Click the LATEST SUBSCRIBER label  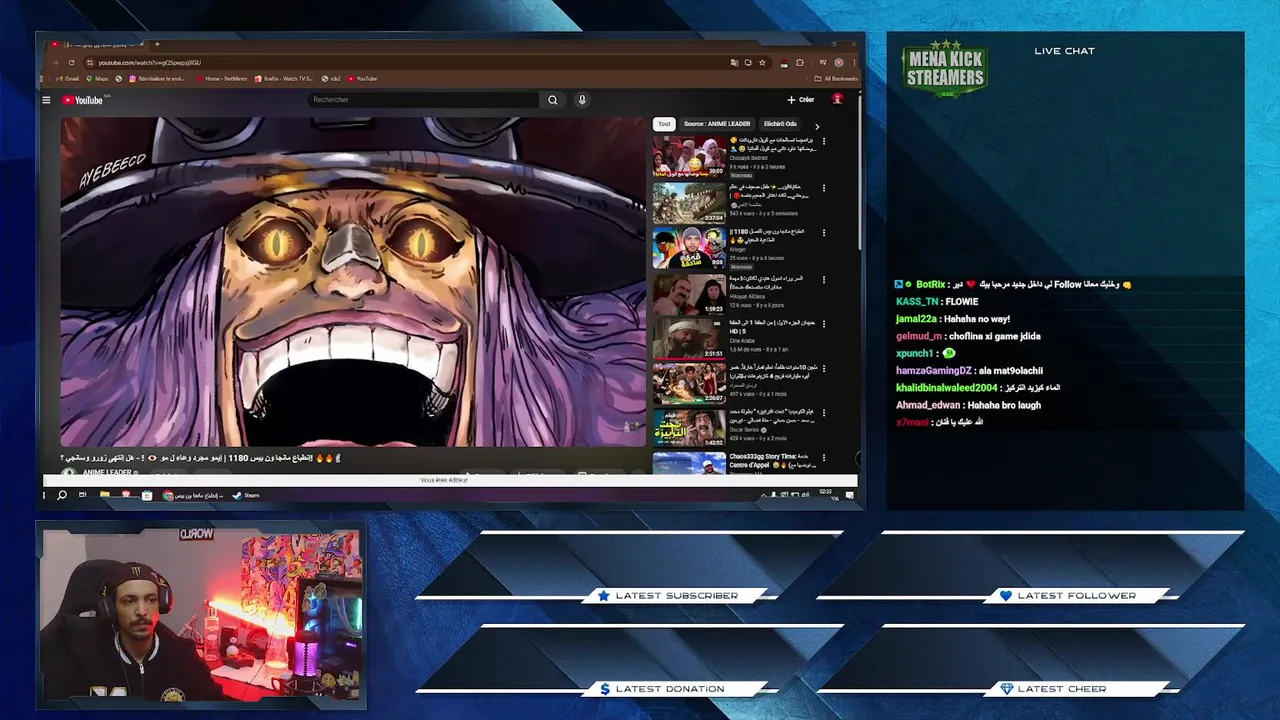pyautogui.click(x=677, y=596)
